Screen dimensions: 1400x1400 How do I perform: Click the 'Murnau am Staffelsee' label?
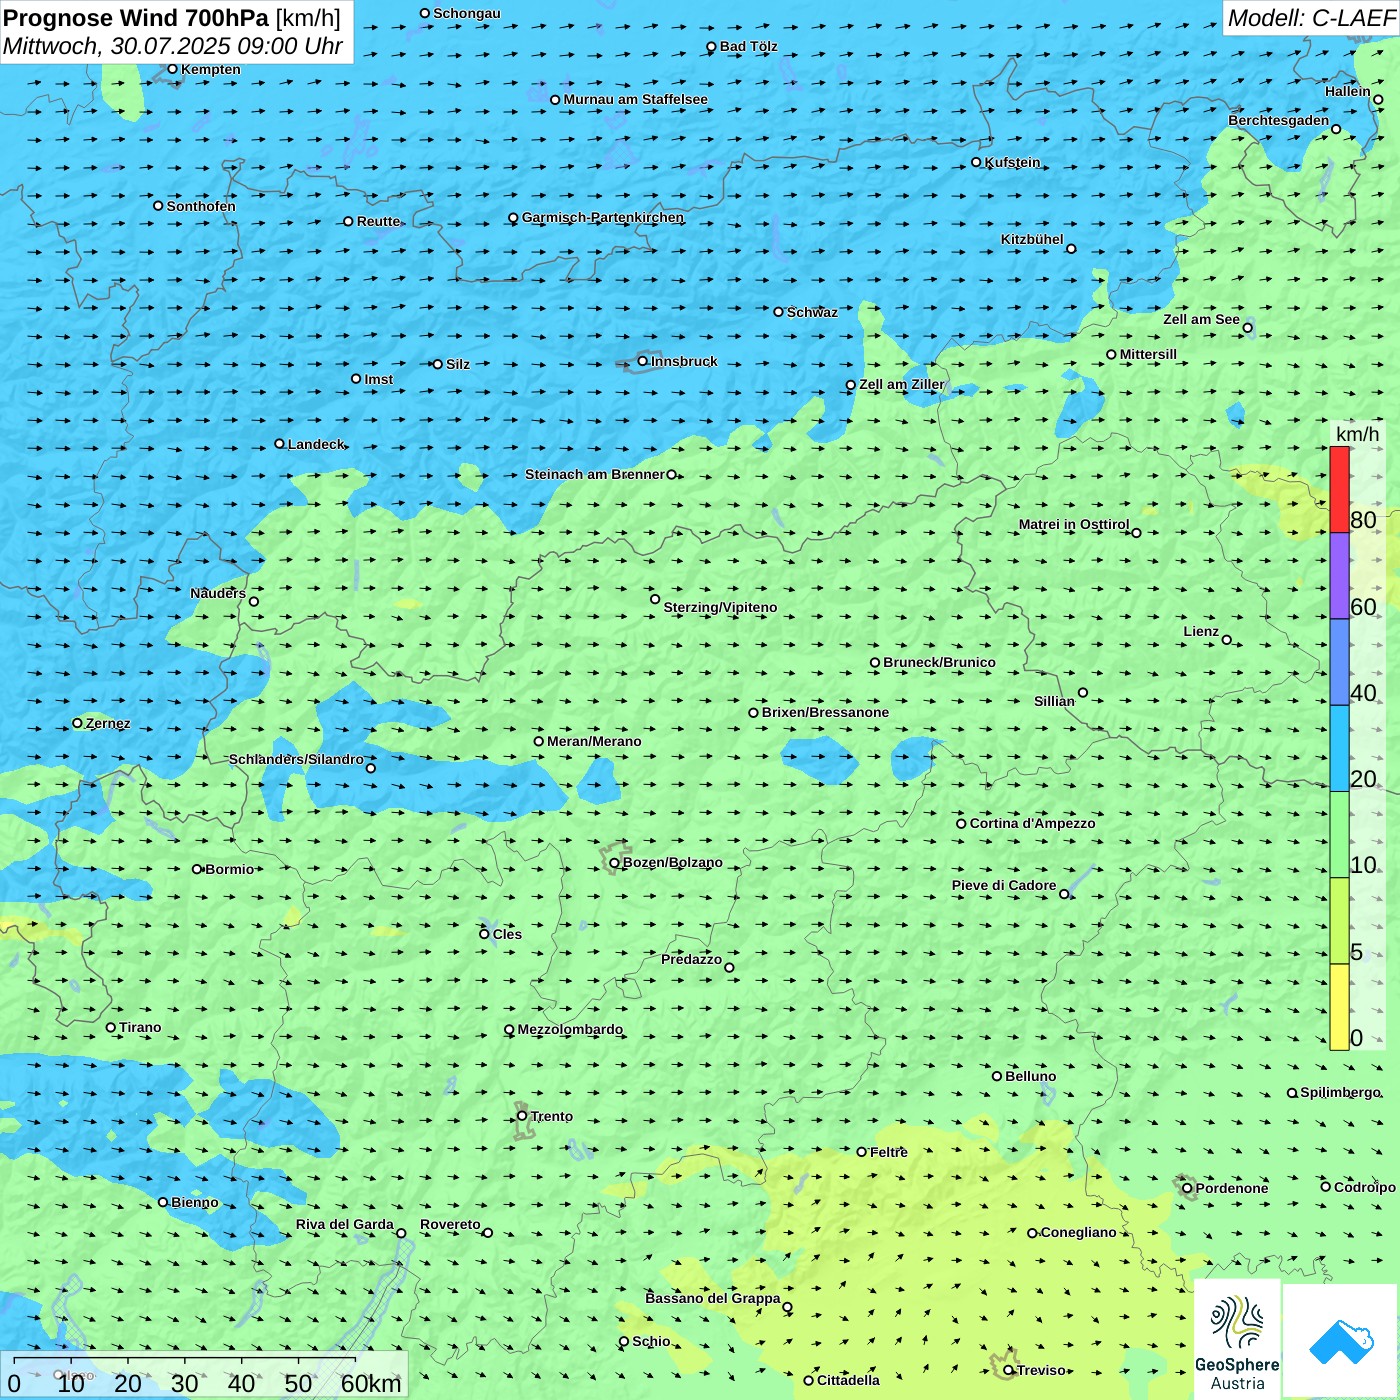click(635, 99)
